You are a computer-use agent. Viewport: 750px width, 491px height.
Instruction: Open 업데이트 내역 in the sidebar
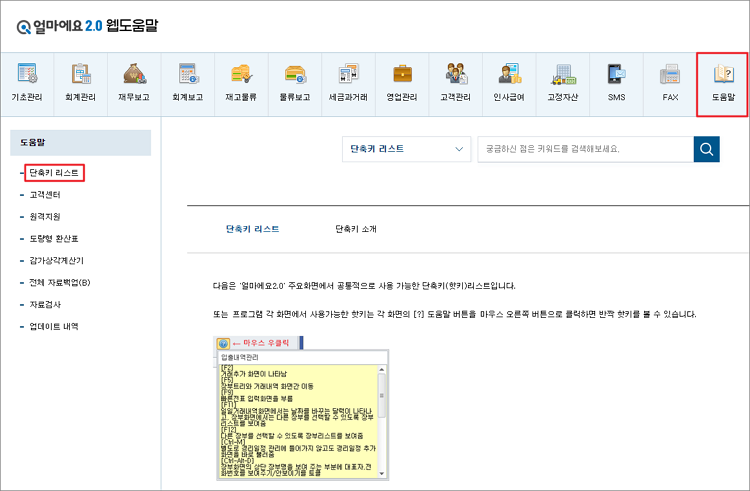(x=54, y=327)
